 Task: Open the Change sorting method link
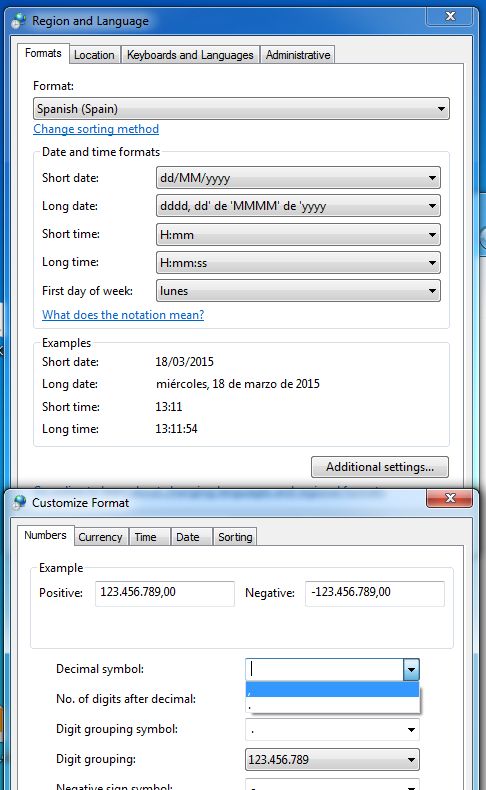point(96,129)
